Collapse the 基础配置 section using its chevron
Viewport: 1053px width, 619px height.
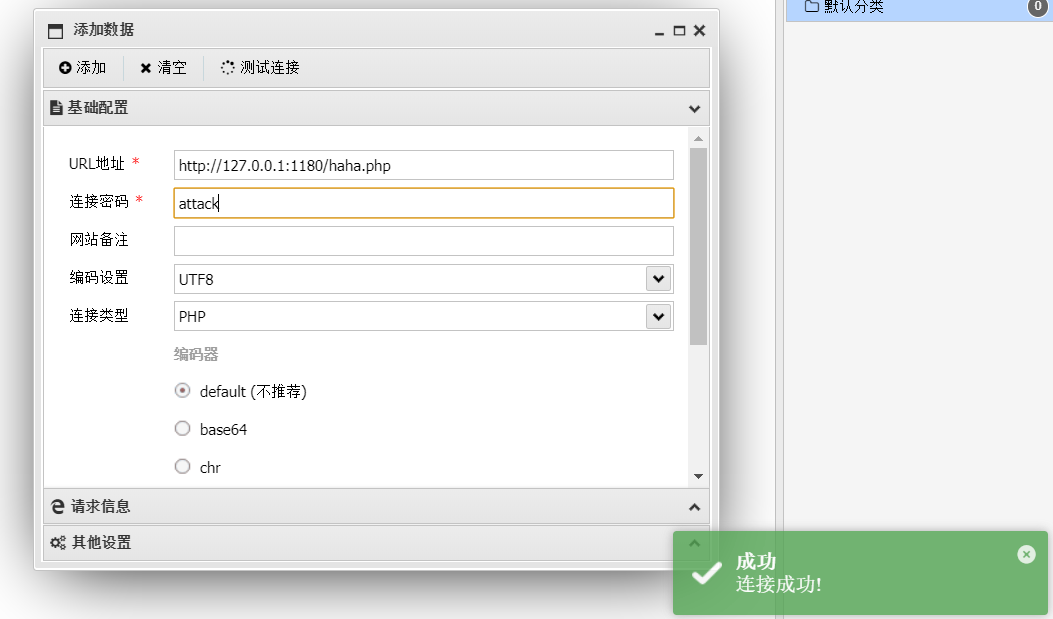tap(694, 108)
